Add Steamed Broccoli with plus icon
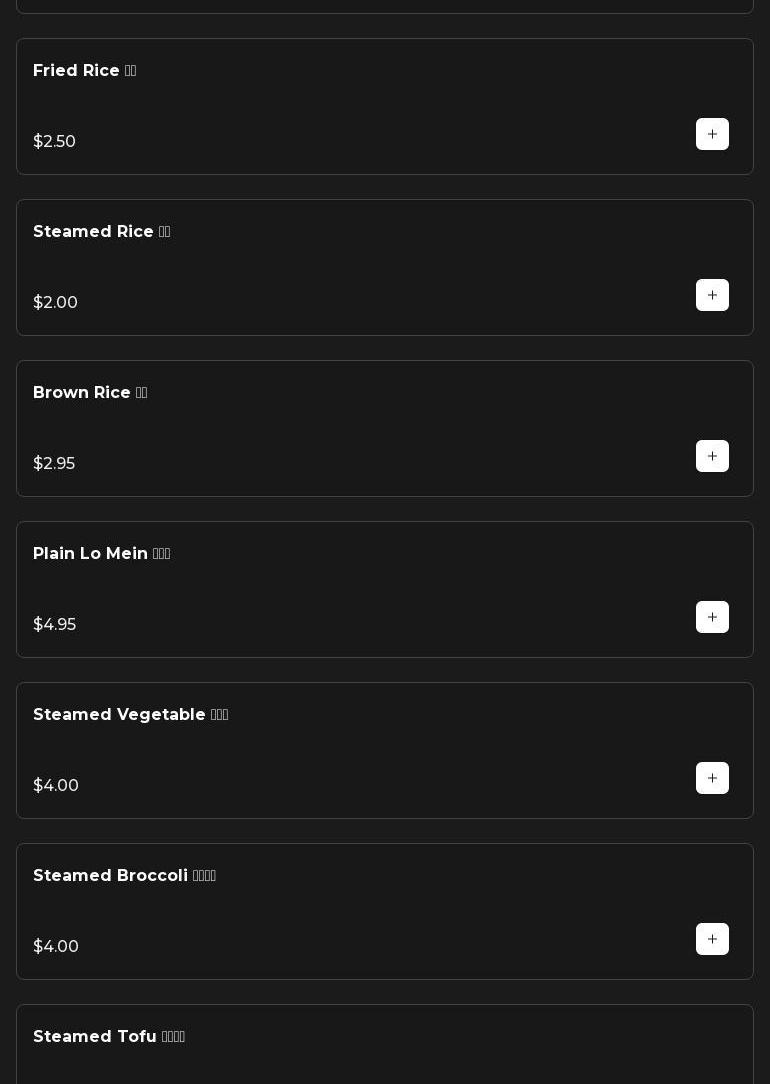Screen dimensions: 770x1084 point(712,939)
